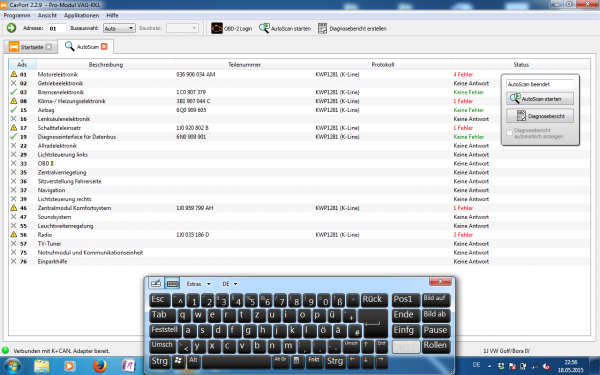Viewport: 600px width, 375px height.
Task: Click the Startseite tab car icon
Action: (x=14, y=47)
